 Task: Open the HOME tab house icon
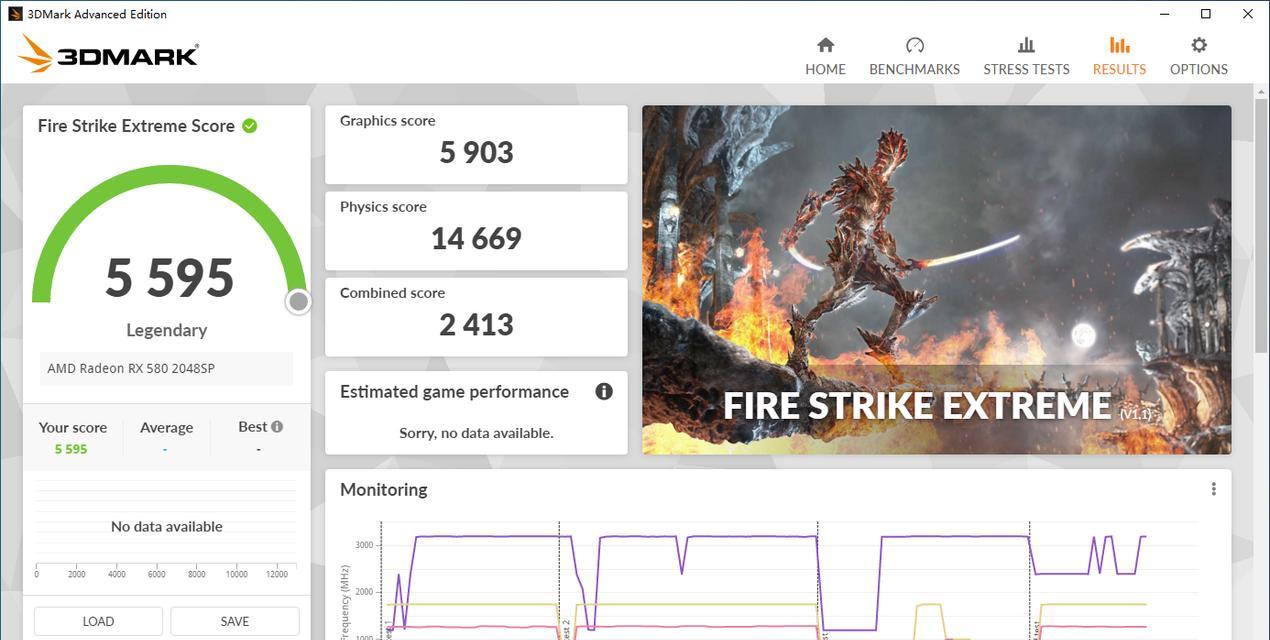(825, 45)
